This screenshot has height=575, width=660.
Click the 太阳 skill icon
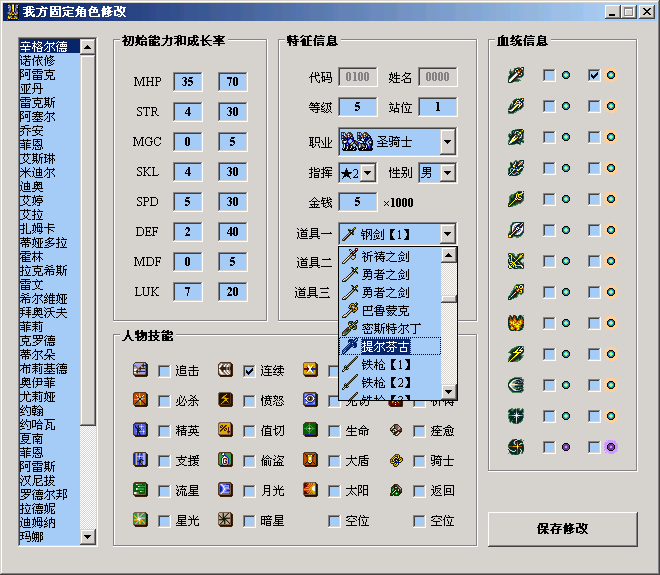310,490
